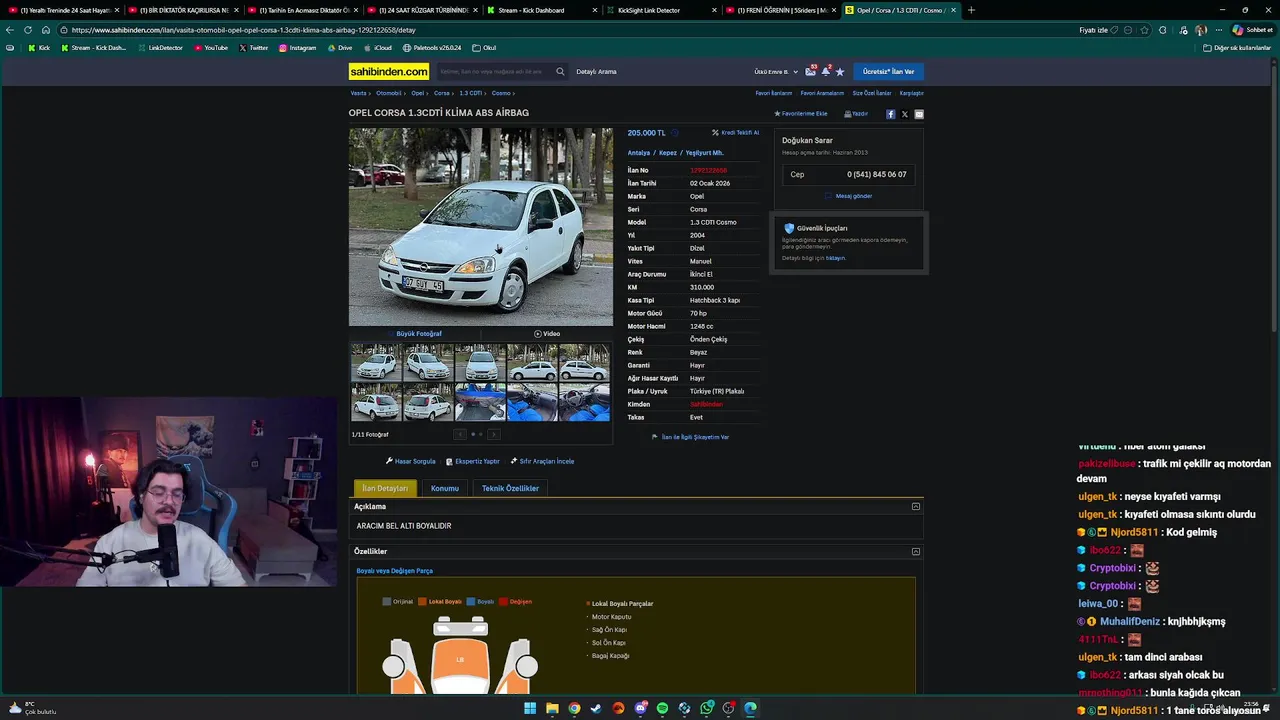
Task: Select the Teknik Özellikler tab
Action: tap(510, 488)
